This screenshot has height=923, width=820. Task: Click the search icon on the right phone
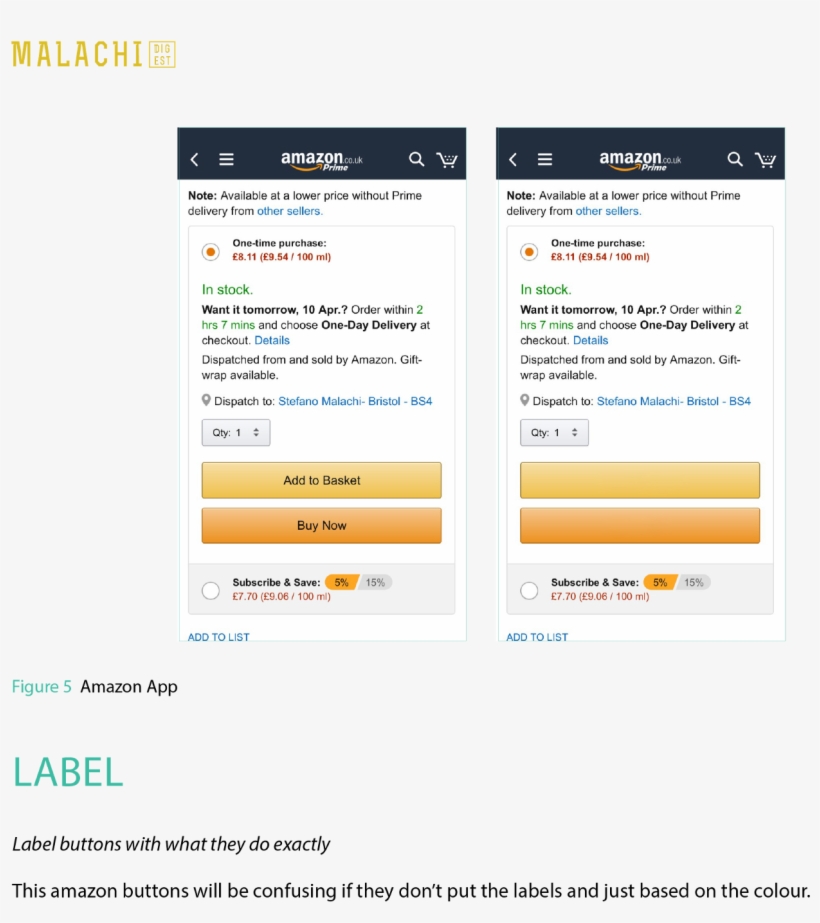pos(734,159)
